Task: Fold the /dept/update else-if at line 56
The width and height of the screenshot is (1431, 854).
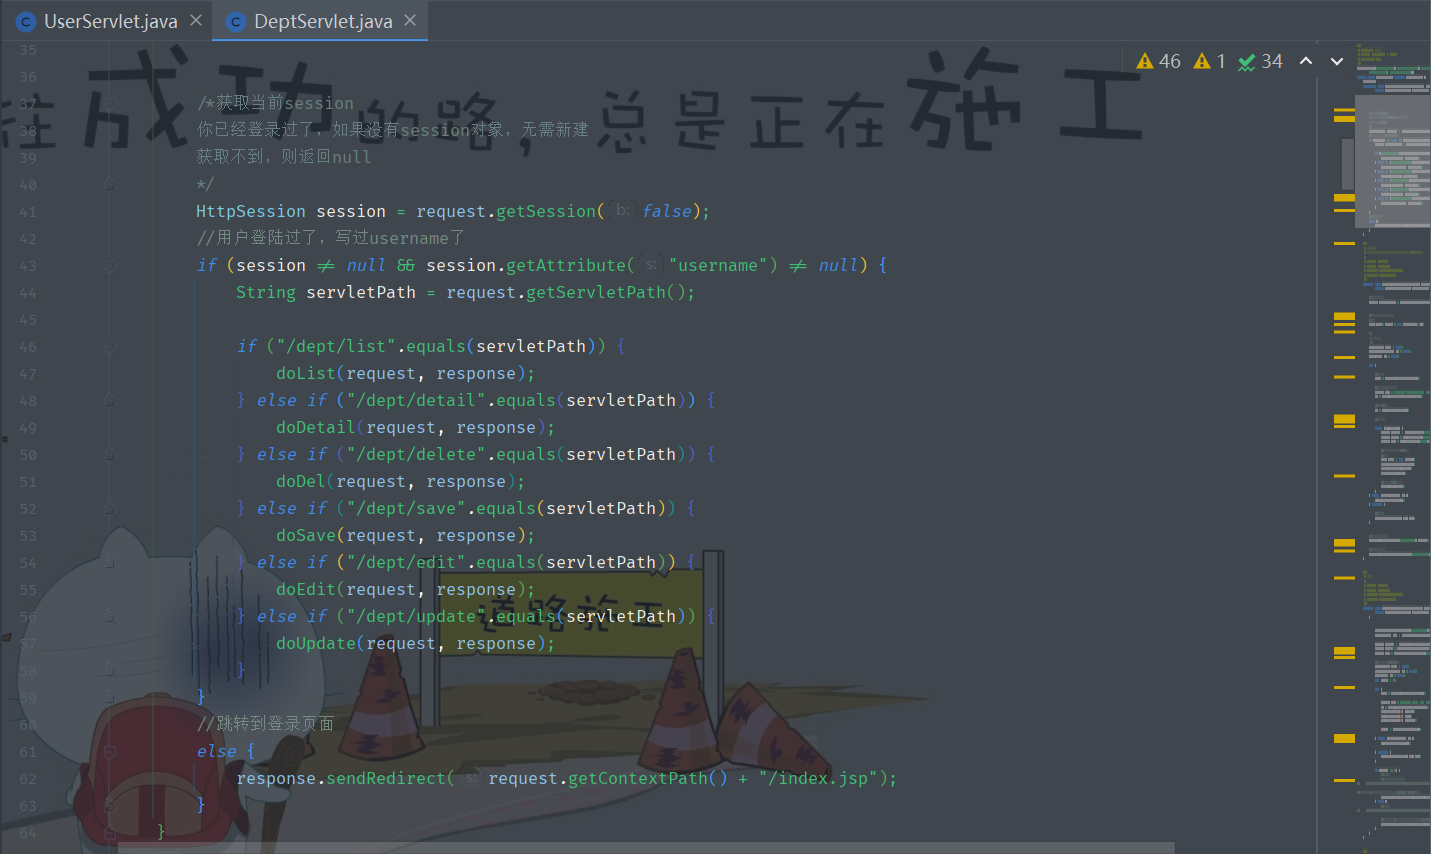Action: (110, 616)
